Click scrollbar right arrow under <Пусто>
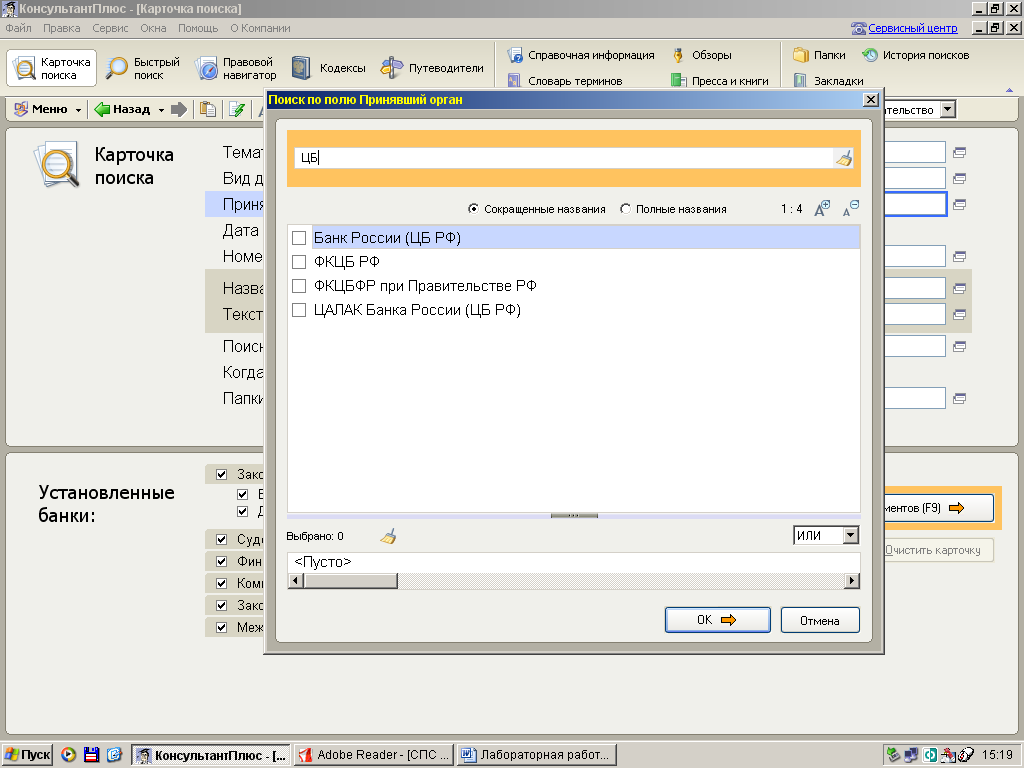 [852, 581]
